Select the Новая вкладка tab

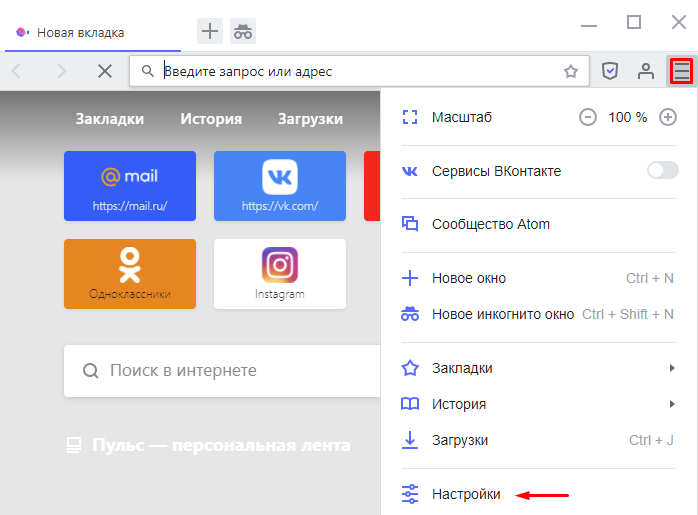(x=93, y=32)
